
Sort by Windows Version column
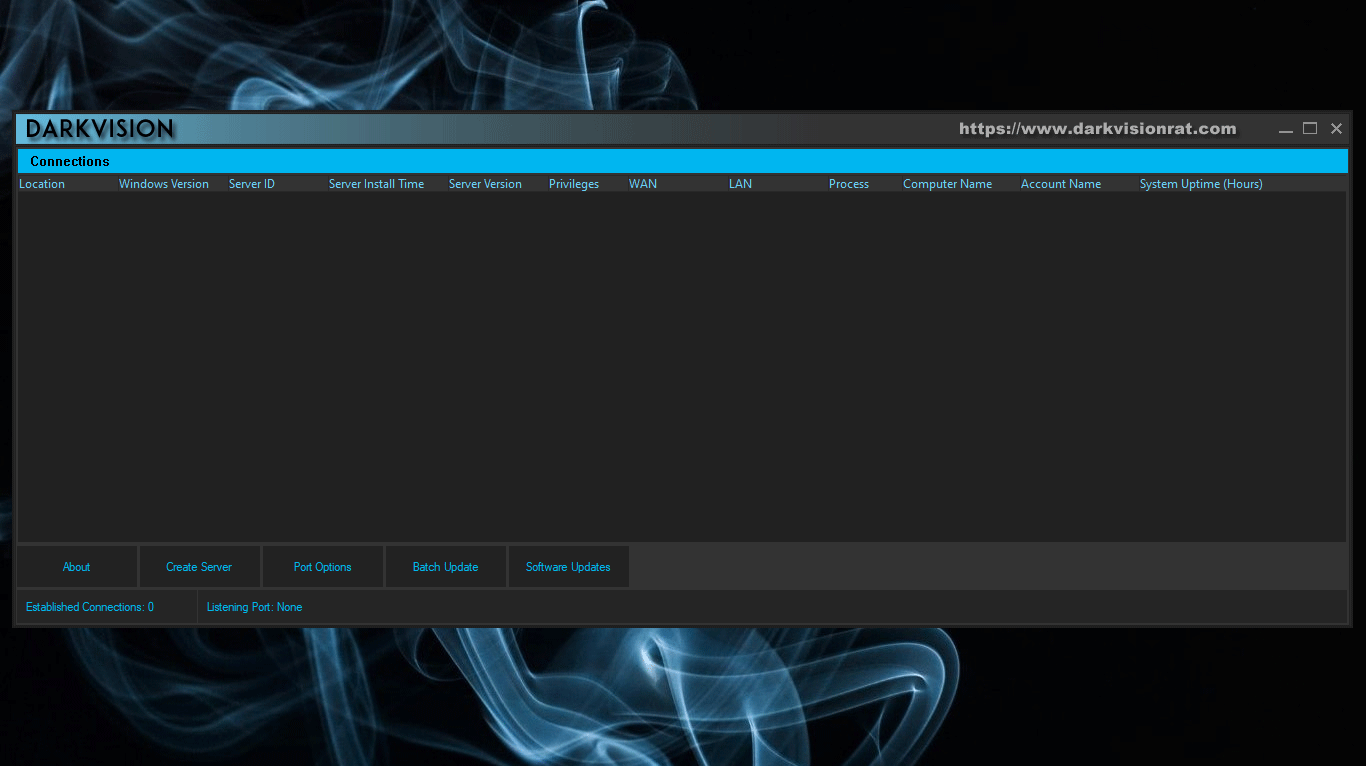(x=164, y=184)
